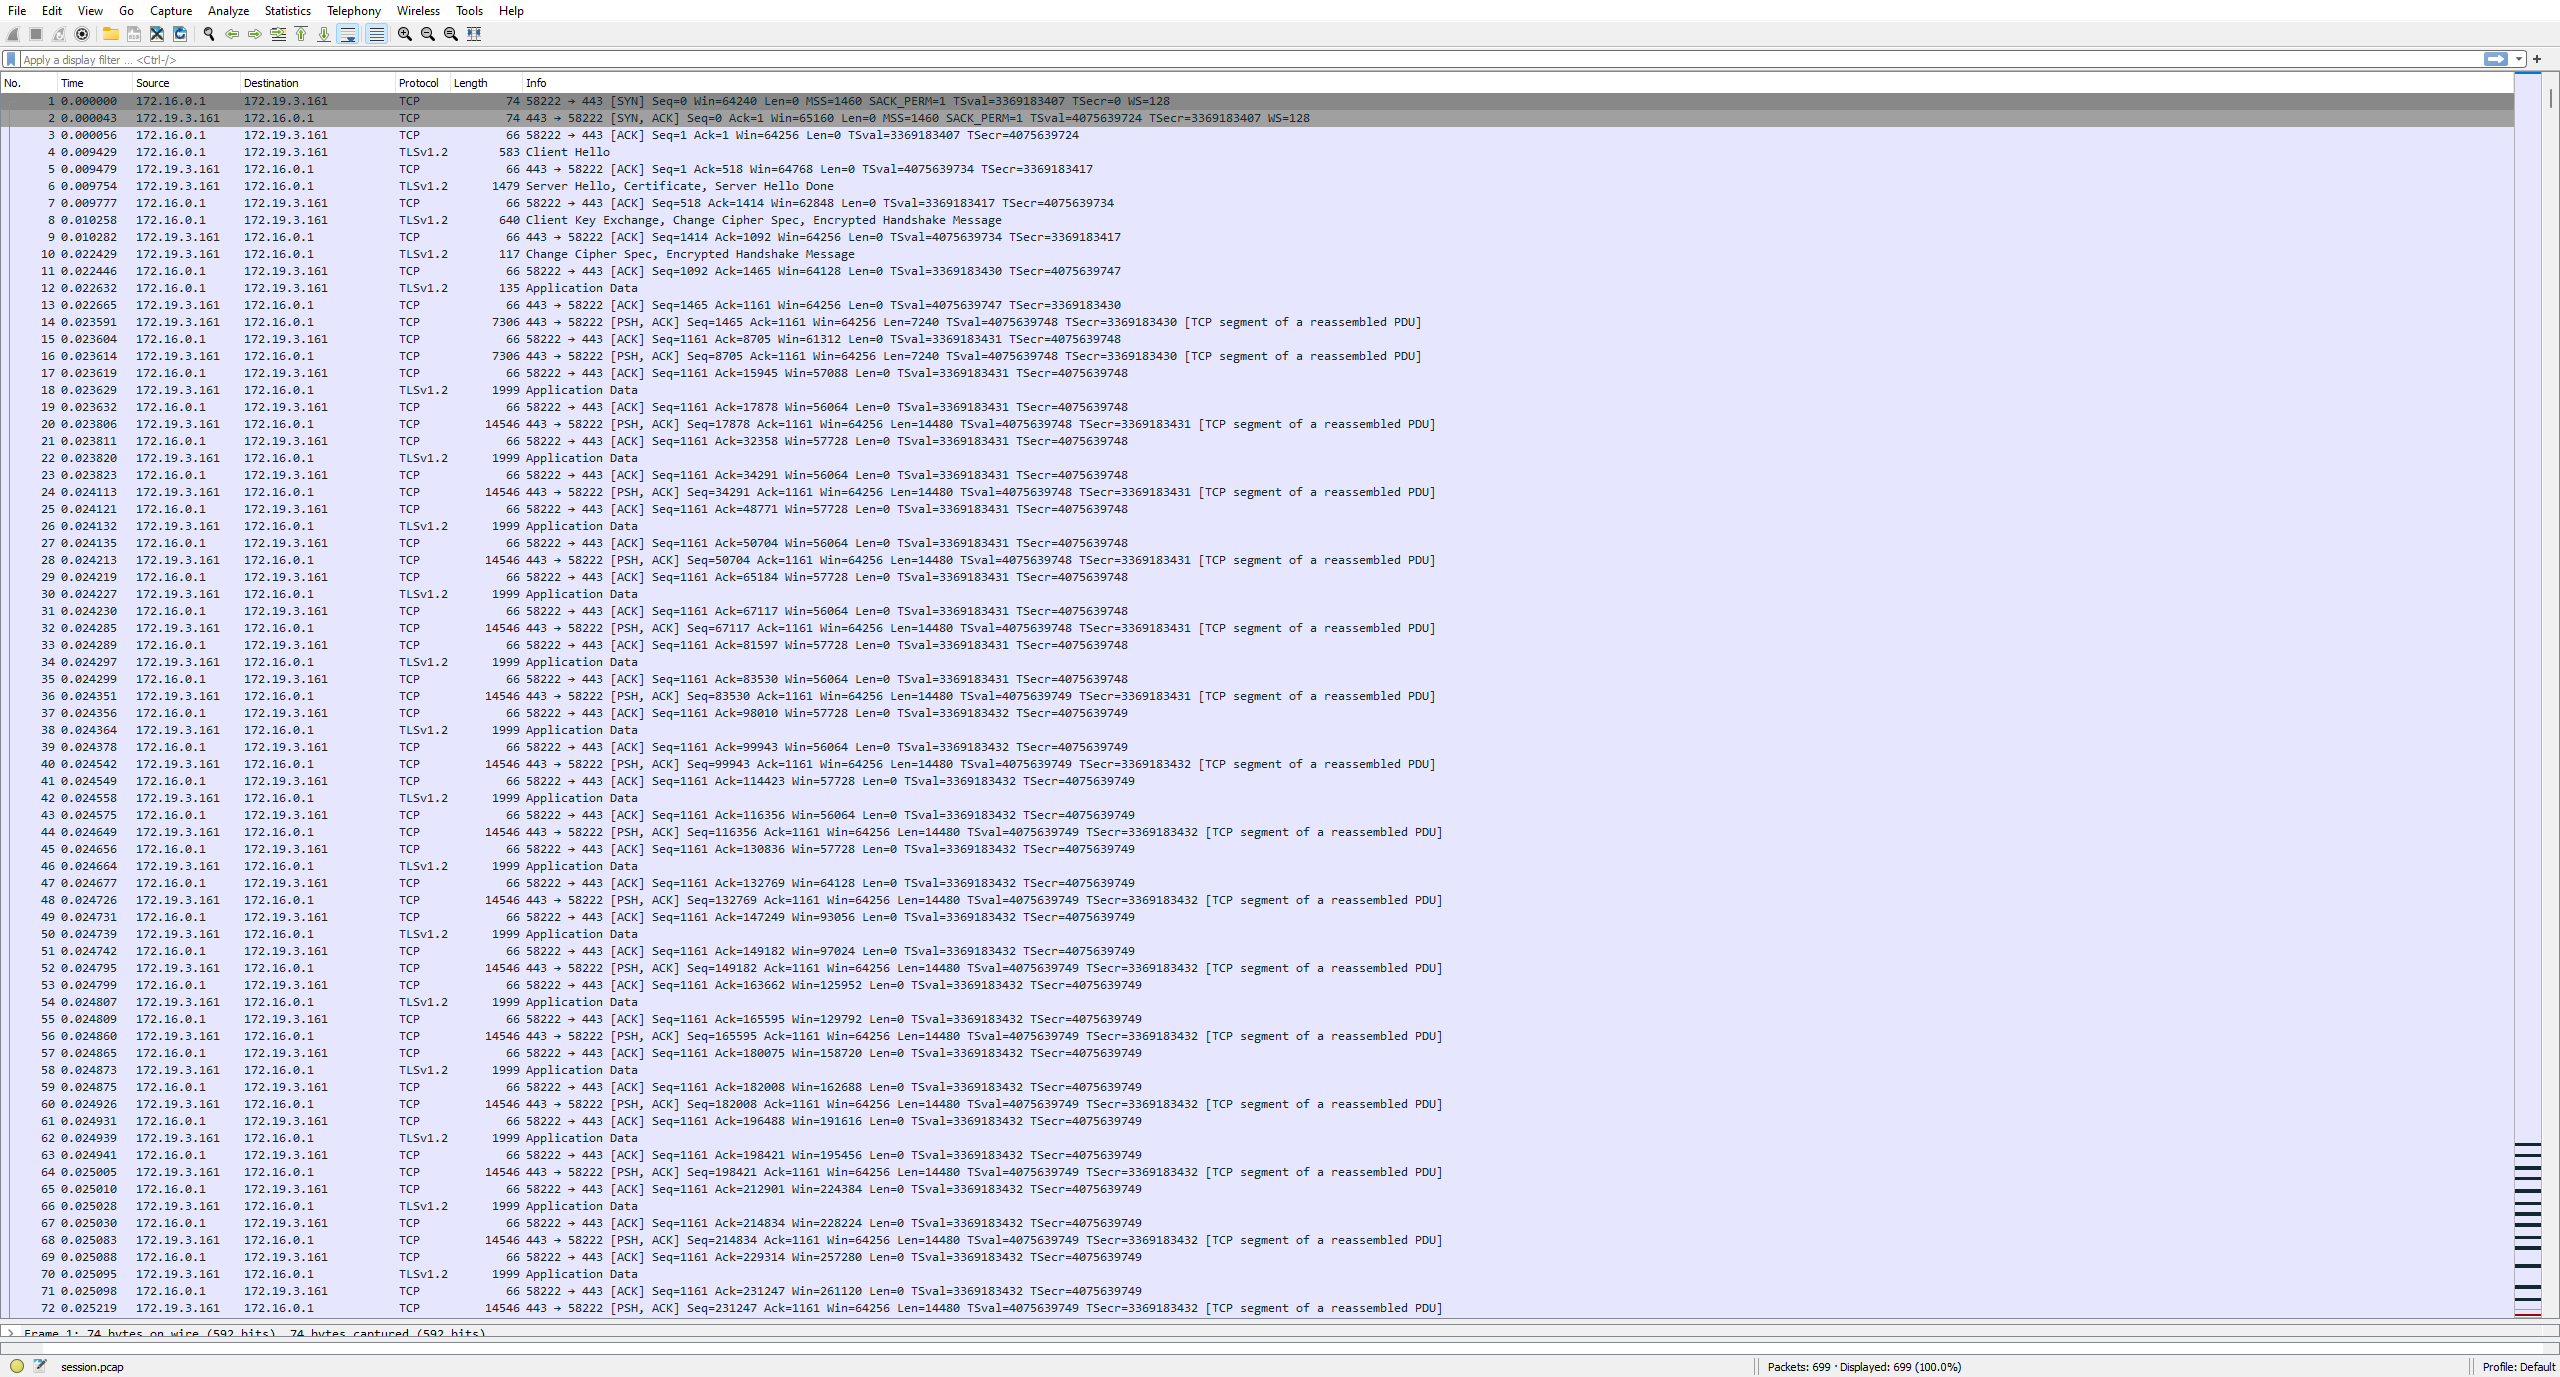Jump to the last packet
The width and height of the screenshot is (2560, 1377).
[x=324, y=34]
